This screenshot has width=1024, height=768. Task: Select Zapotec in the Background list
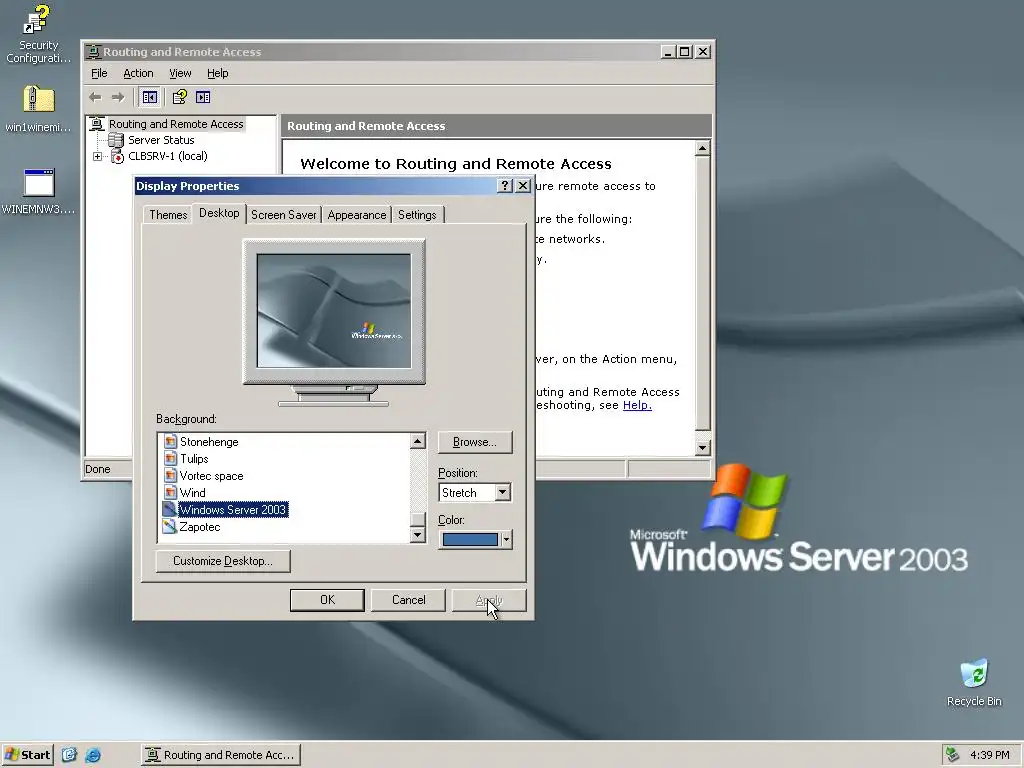coord(200,526)
